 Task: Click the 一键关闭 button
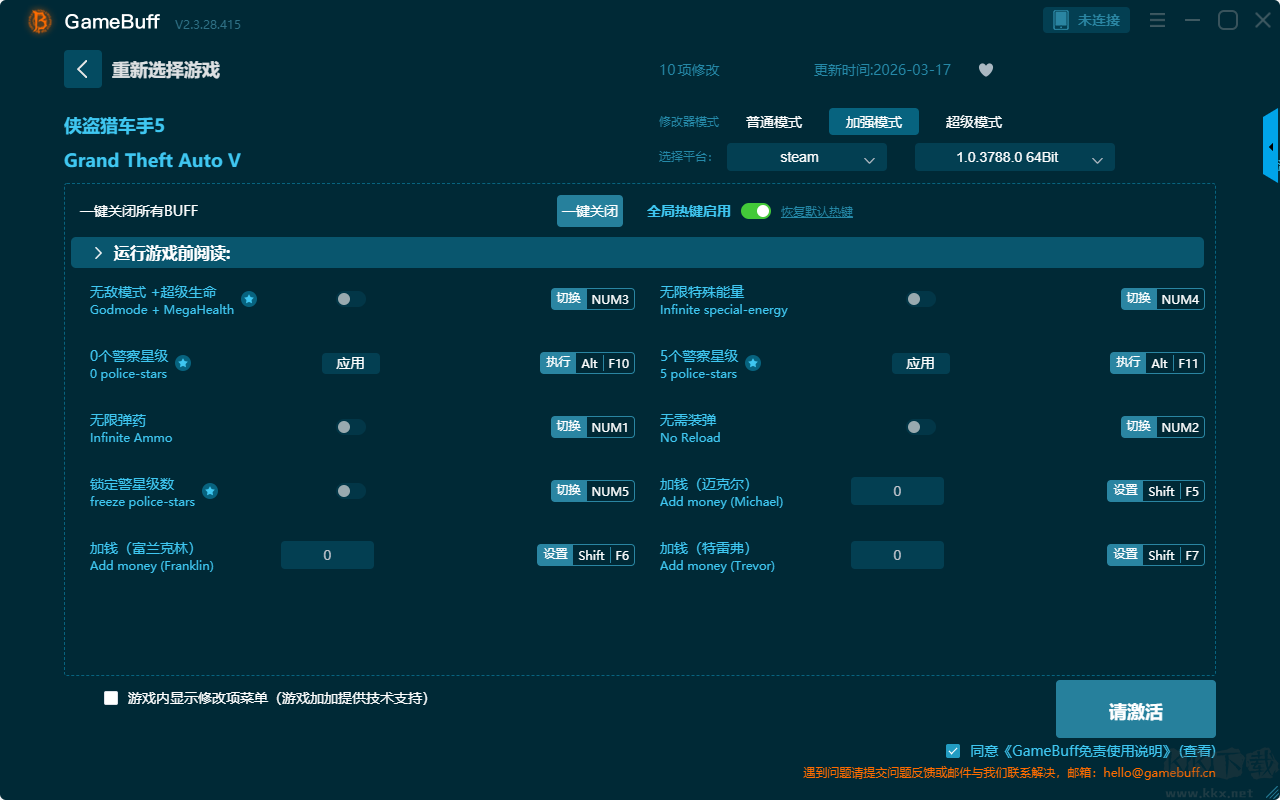(590, 211)
